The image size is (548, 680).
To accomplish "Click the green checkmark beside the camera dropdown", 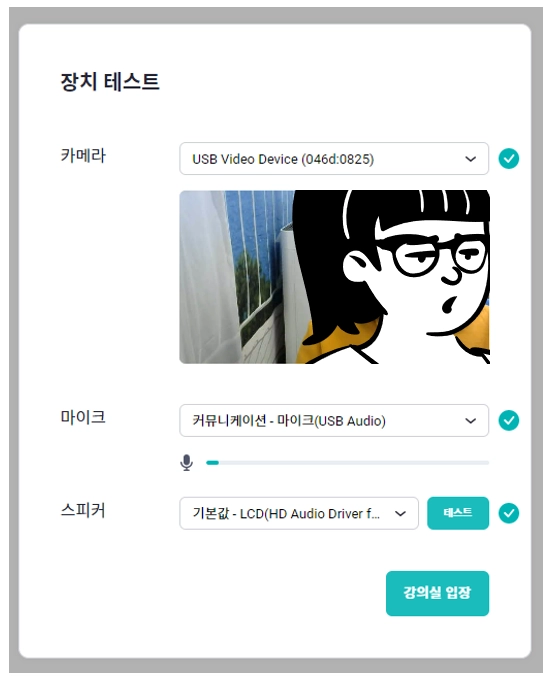I will point(509,158).
